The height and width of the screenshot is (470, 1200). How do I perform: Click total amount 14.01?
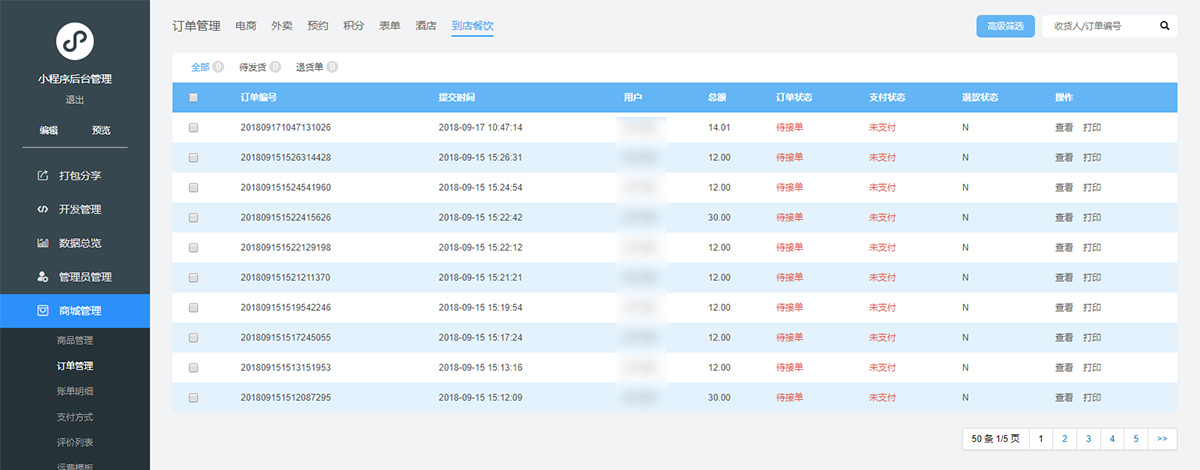pyautogui.click(x=720, y=128)
